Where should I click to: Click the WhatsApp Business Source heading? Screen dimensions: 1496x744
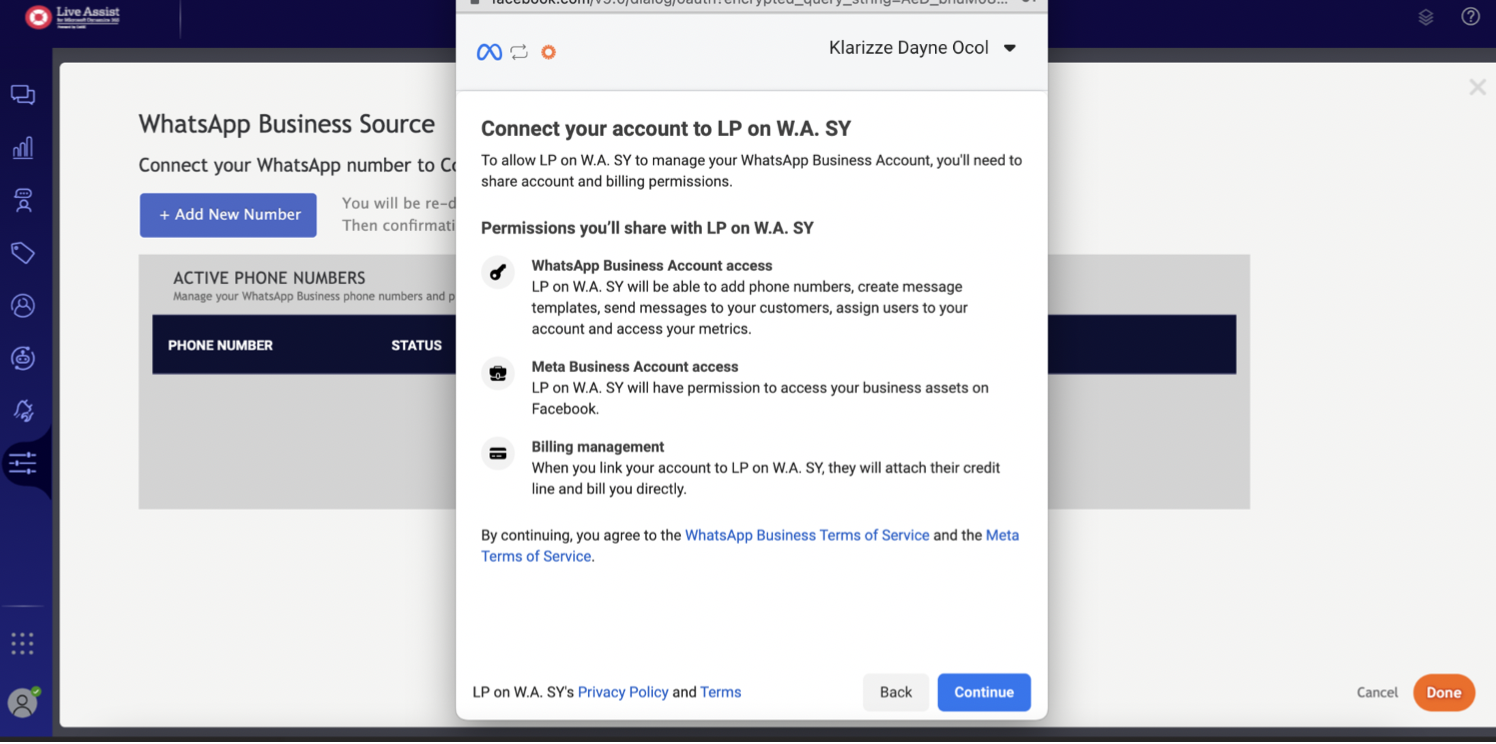coord(287,124)
